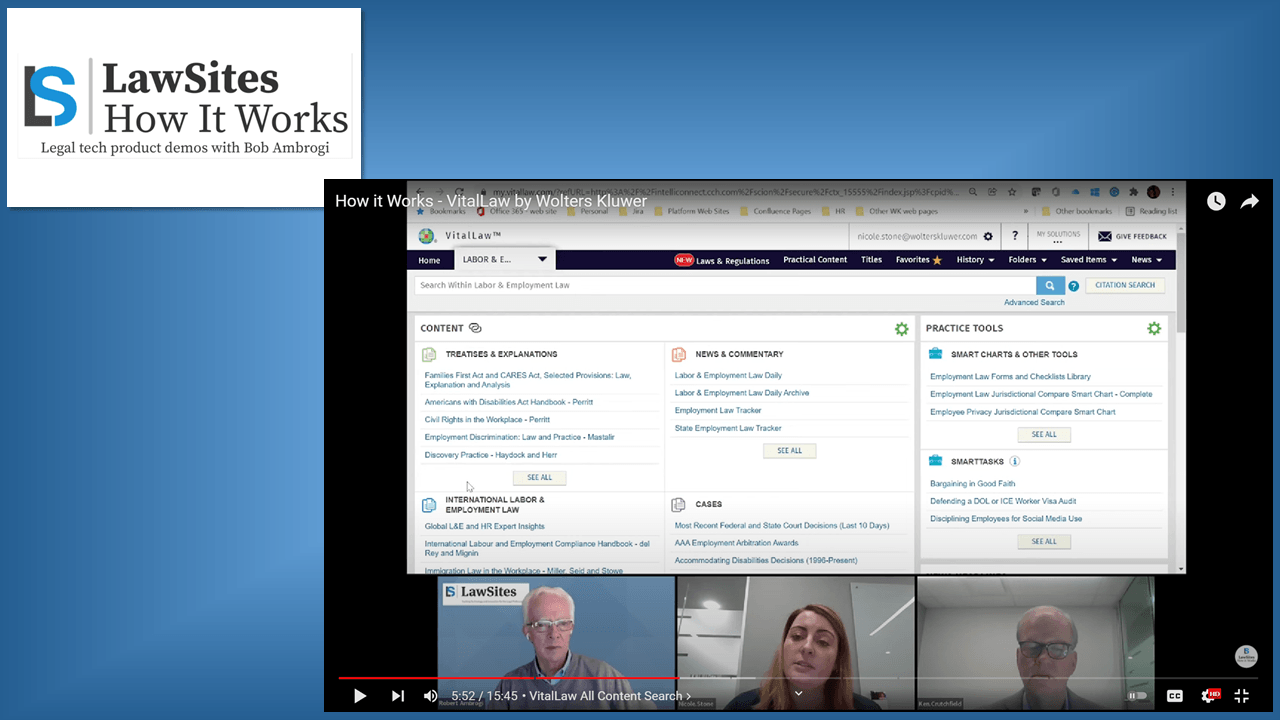Toggle the autoplay switch in player
Viewport: 1280px width, 720px height.
click(x=1138, y=696)
